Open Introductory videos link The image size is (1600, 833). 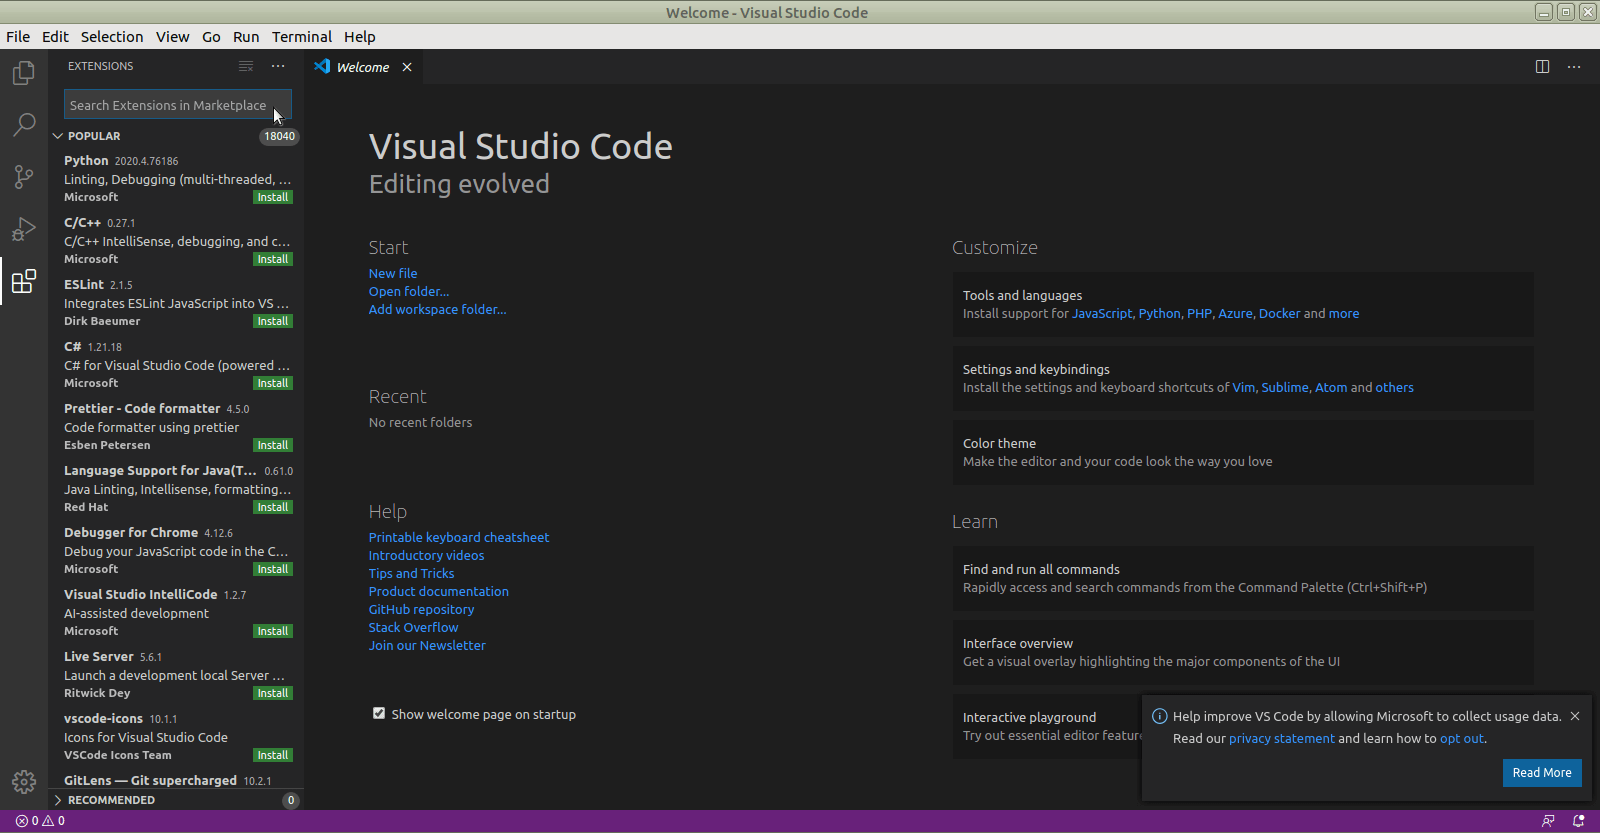click(426, 555)
